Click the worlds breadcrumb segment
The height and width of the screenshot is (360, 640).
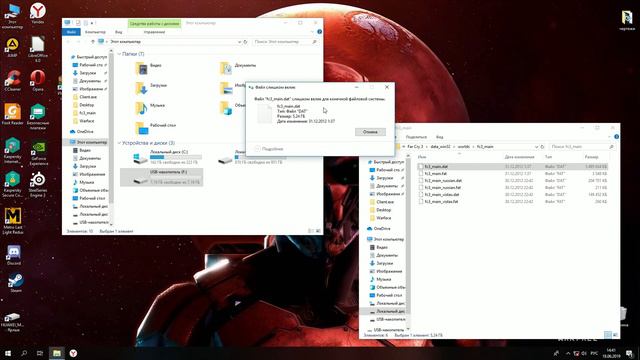click(464, 147)
